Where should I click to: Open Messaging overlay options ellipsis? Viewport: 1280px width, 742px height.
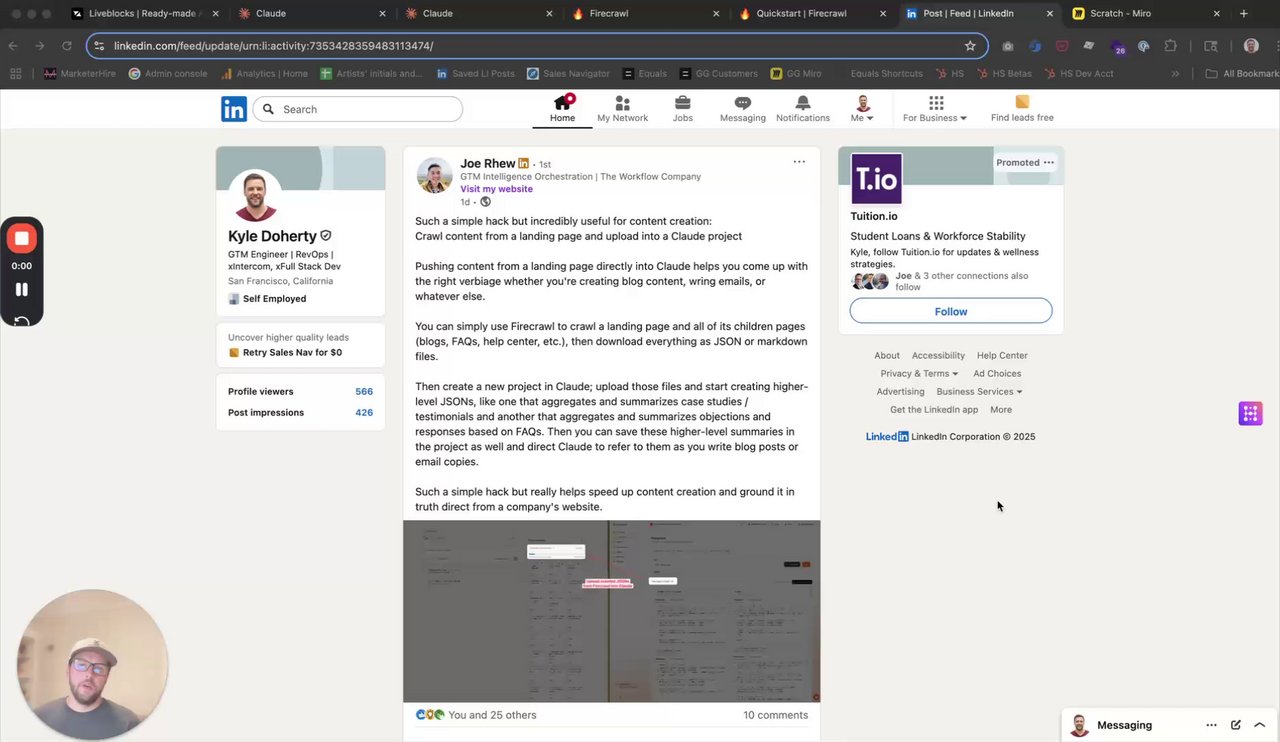click(x=1211, y=725)
